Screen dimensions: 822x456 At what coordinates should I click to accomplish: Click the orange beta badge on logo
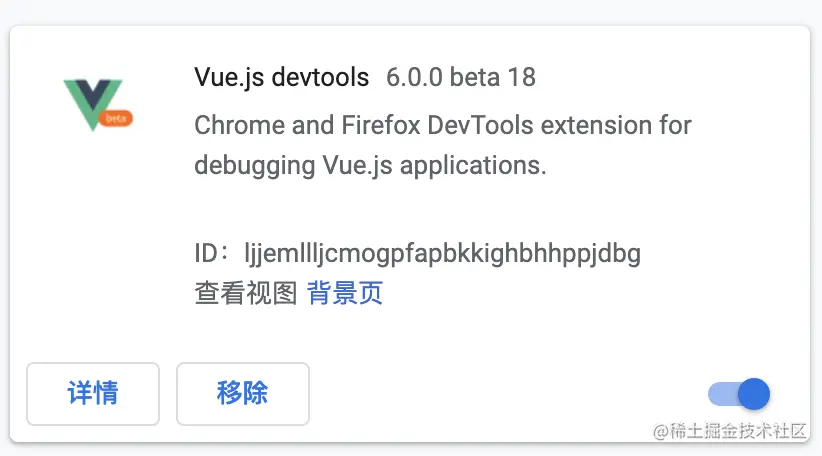(116, 118)
